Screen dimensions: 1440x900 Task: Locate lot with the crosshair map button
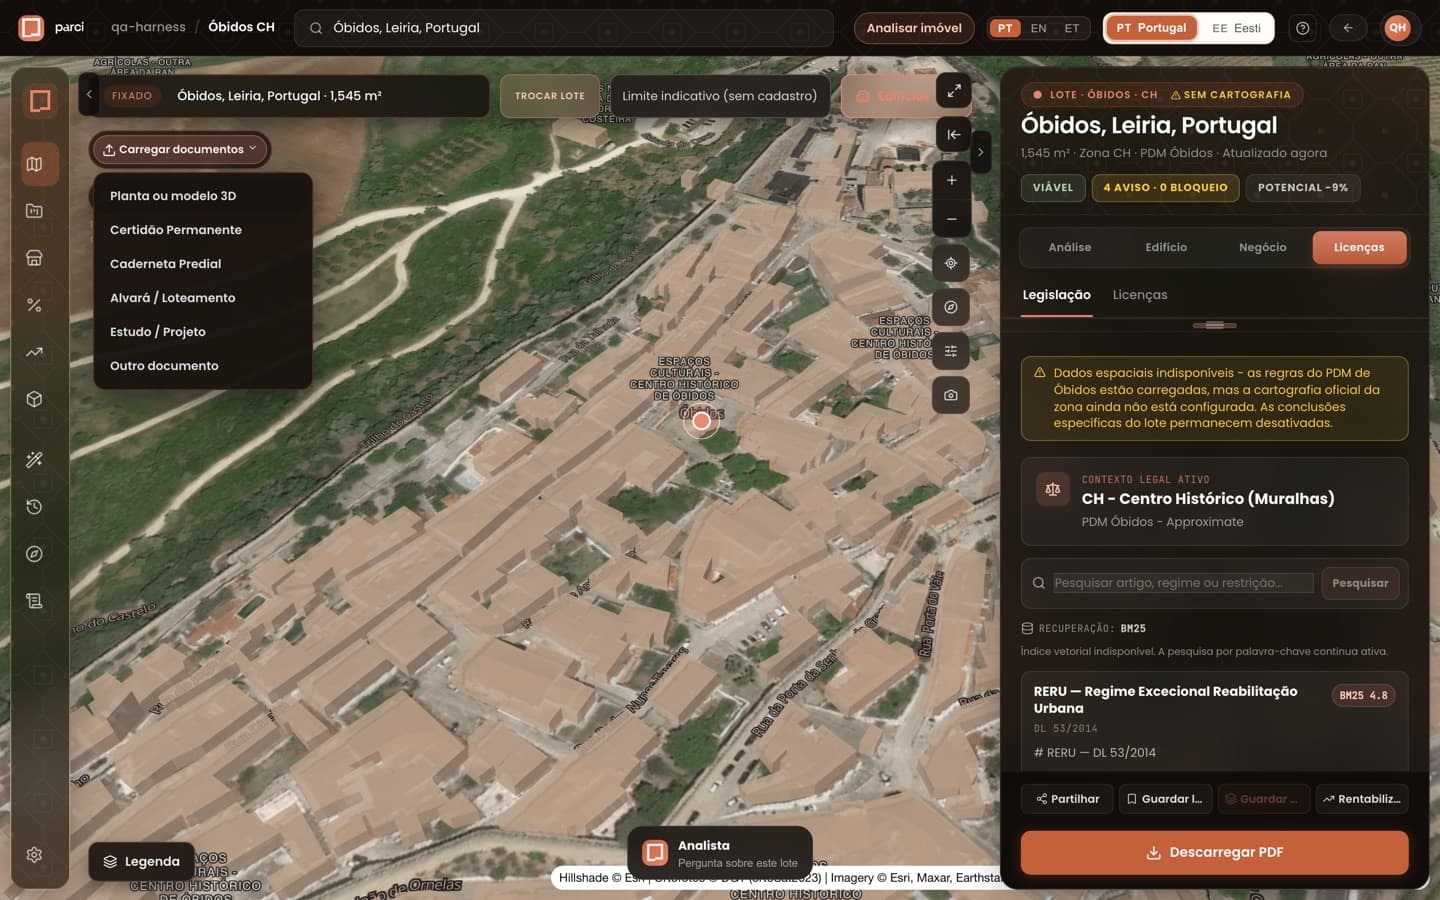(951, 263)
